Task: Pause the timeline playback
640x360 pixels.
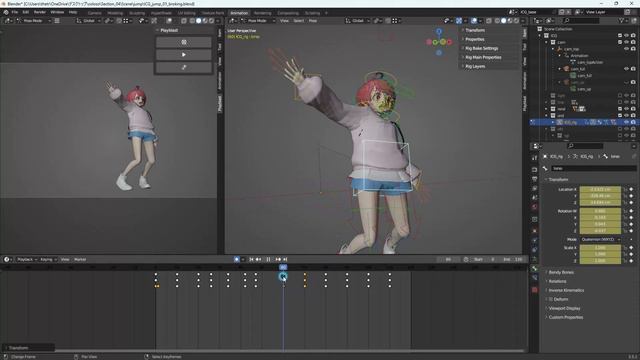Action: [x=268, y=259]
